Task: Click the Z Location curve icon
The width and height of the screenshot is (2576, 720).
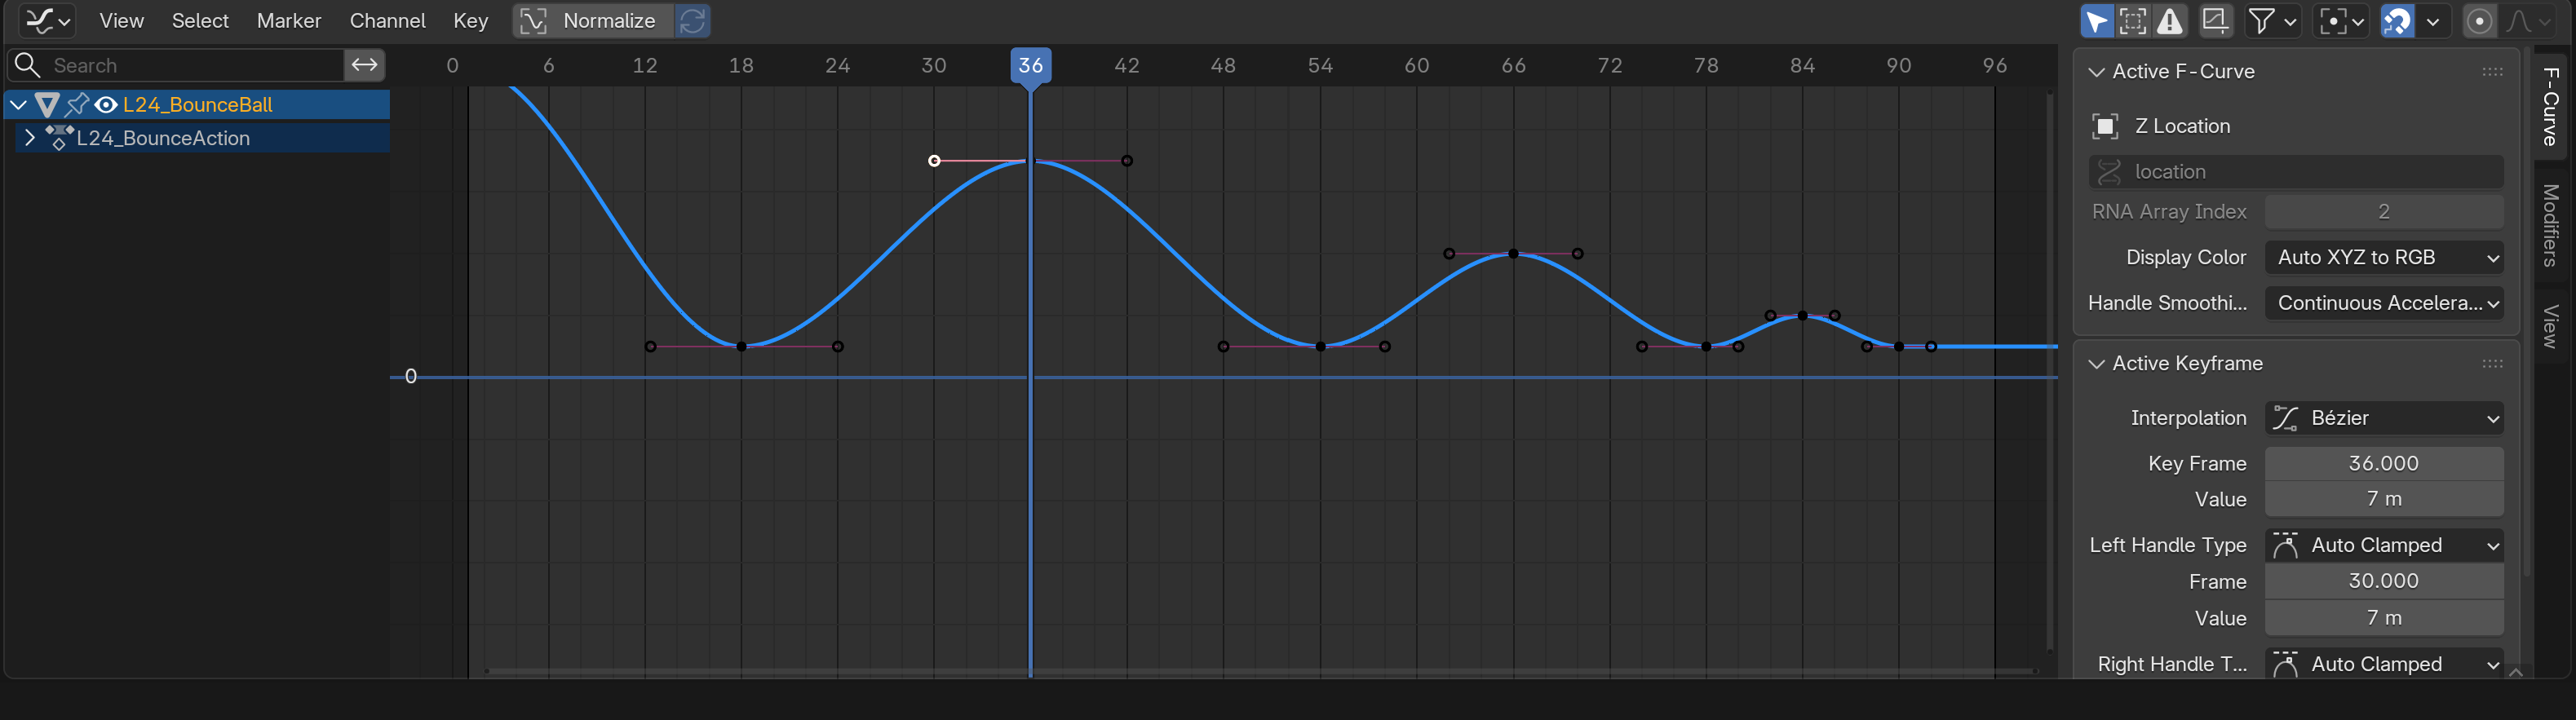Action: coord(2105,126)
